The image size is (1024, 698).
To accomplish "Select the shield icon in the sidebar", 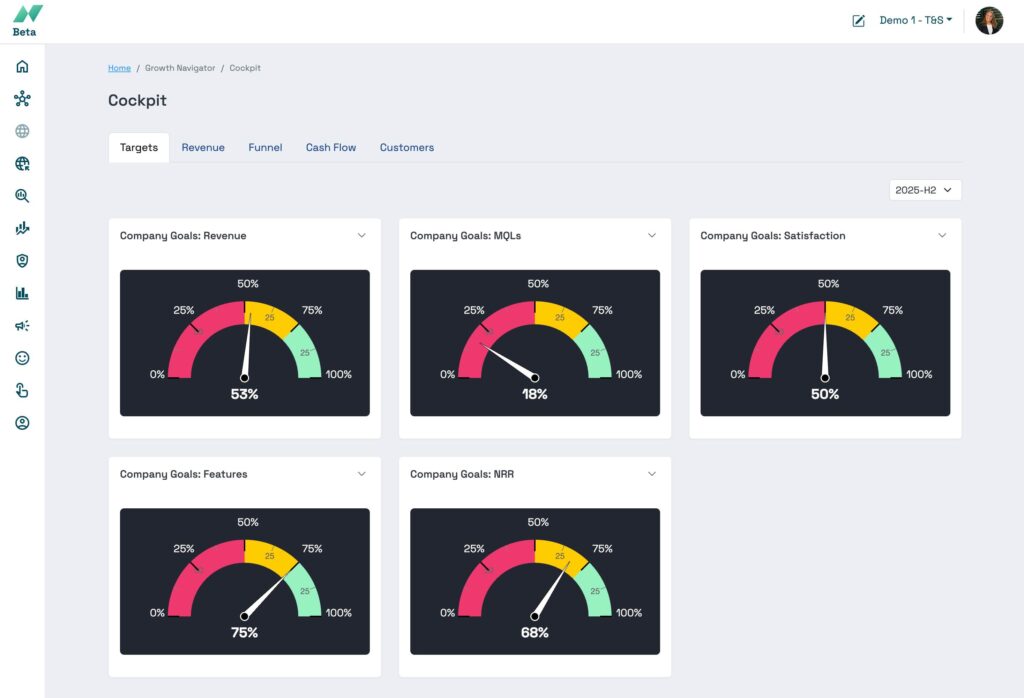I will pyautogui.click(x=22, y=261).
